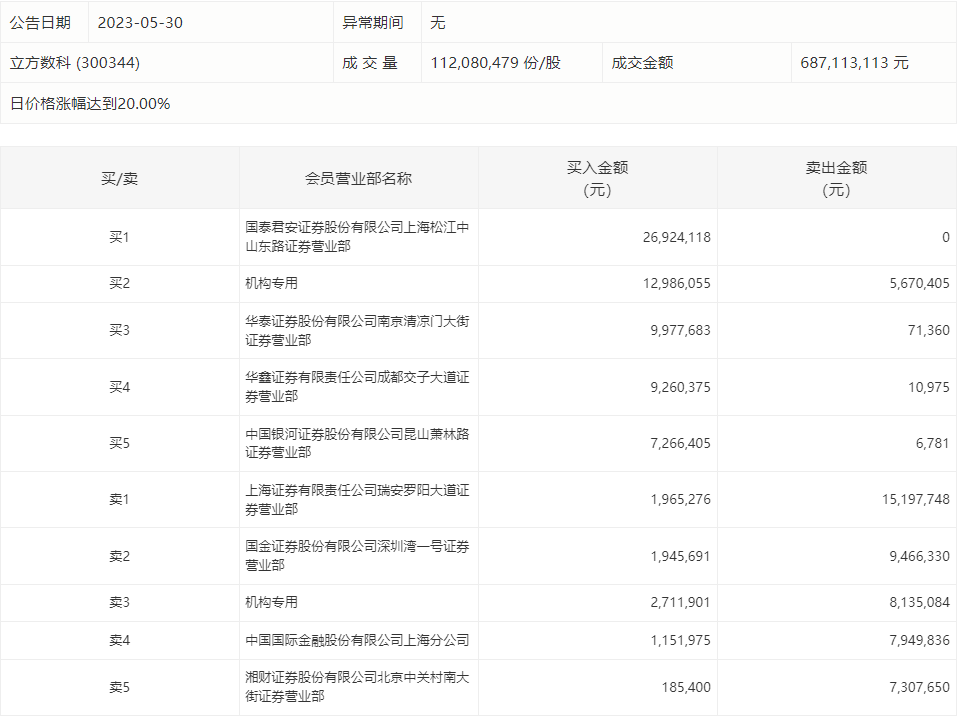Select 湘财证券 北京中关村南大街 branch name

point(357,687)
